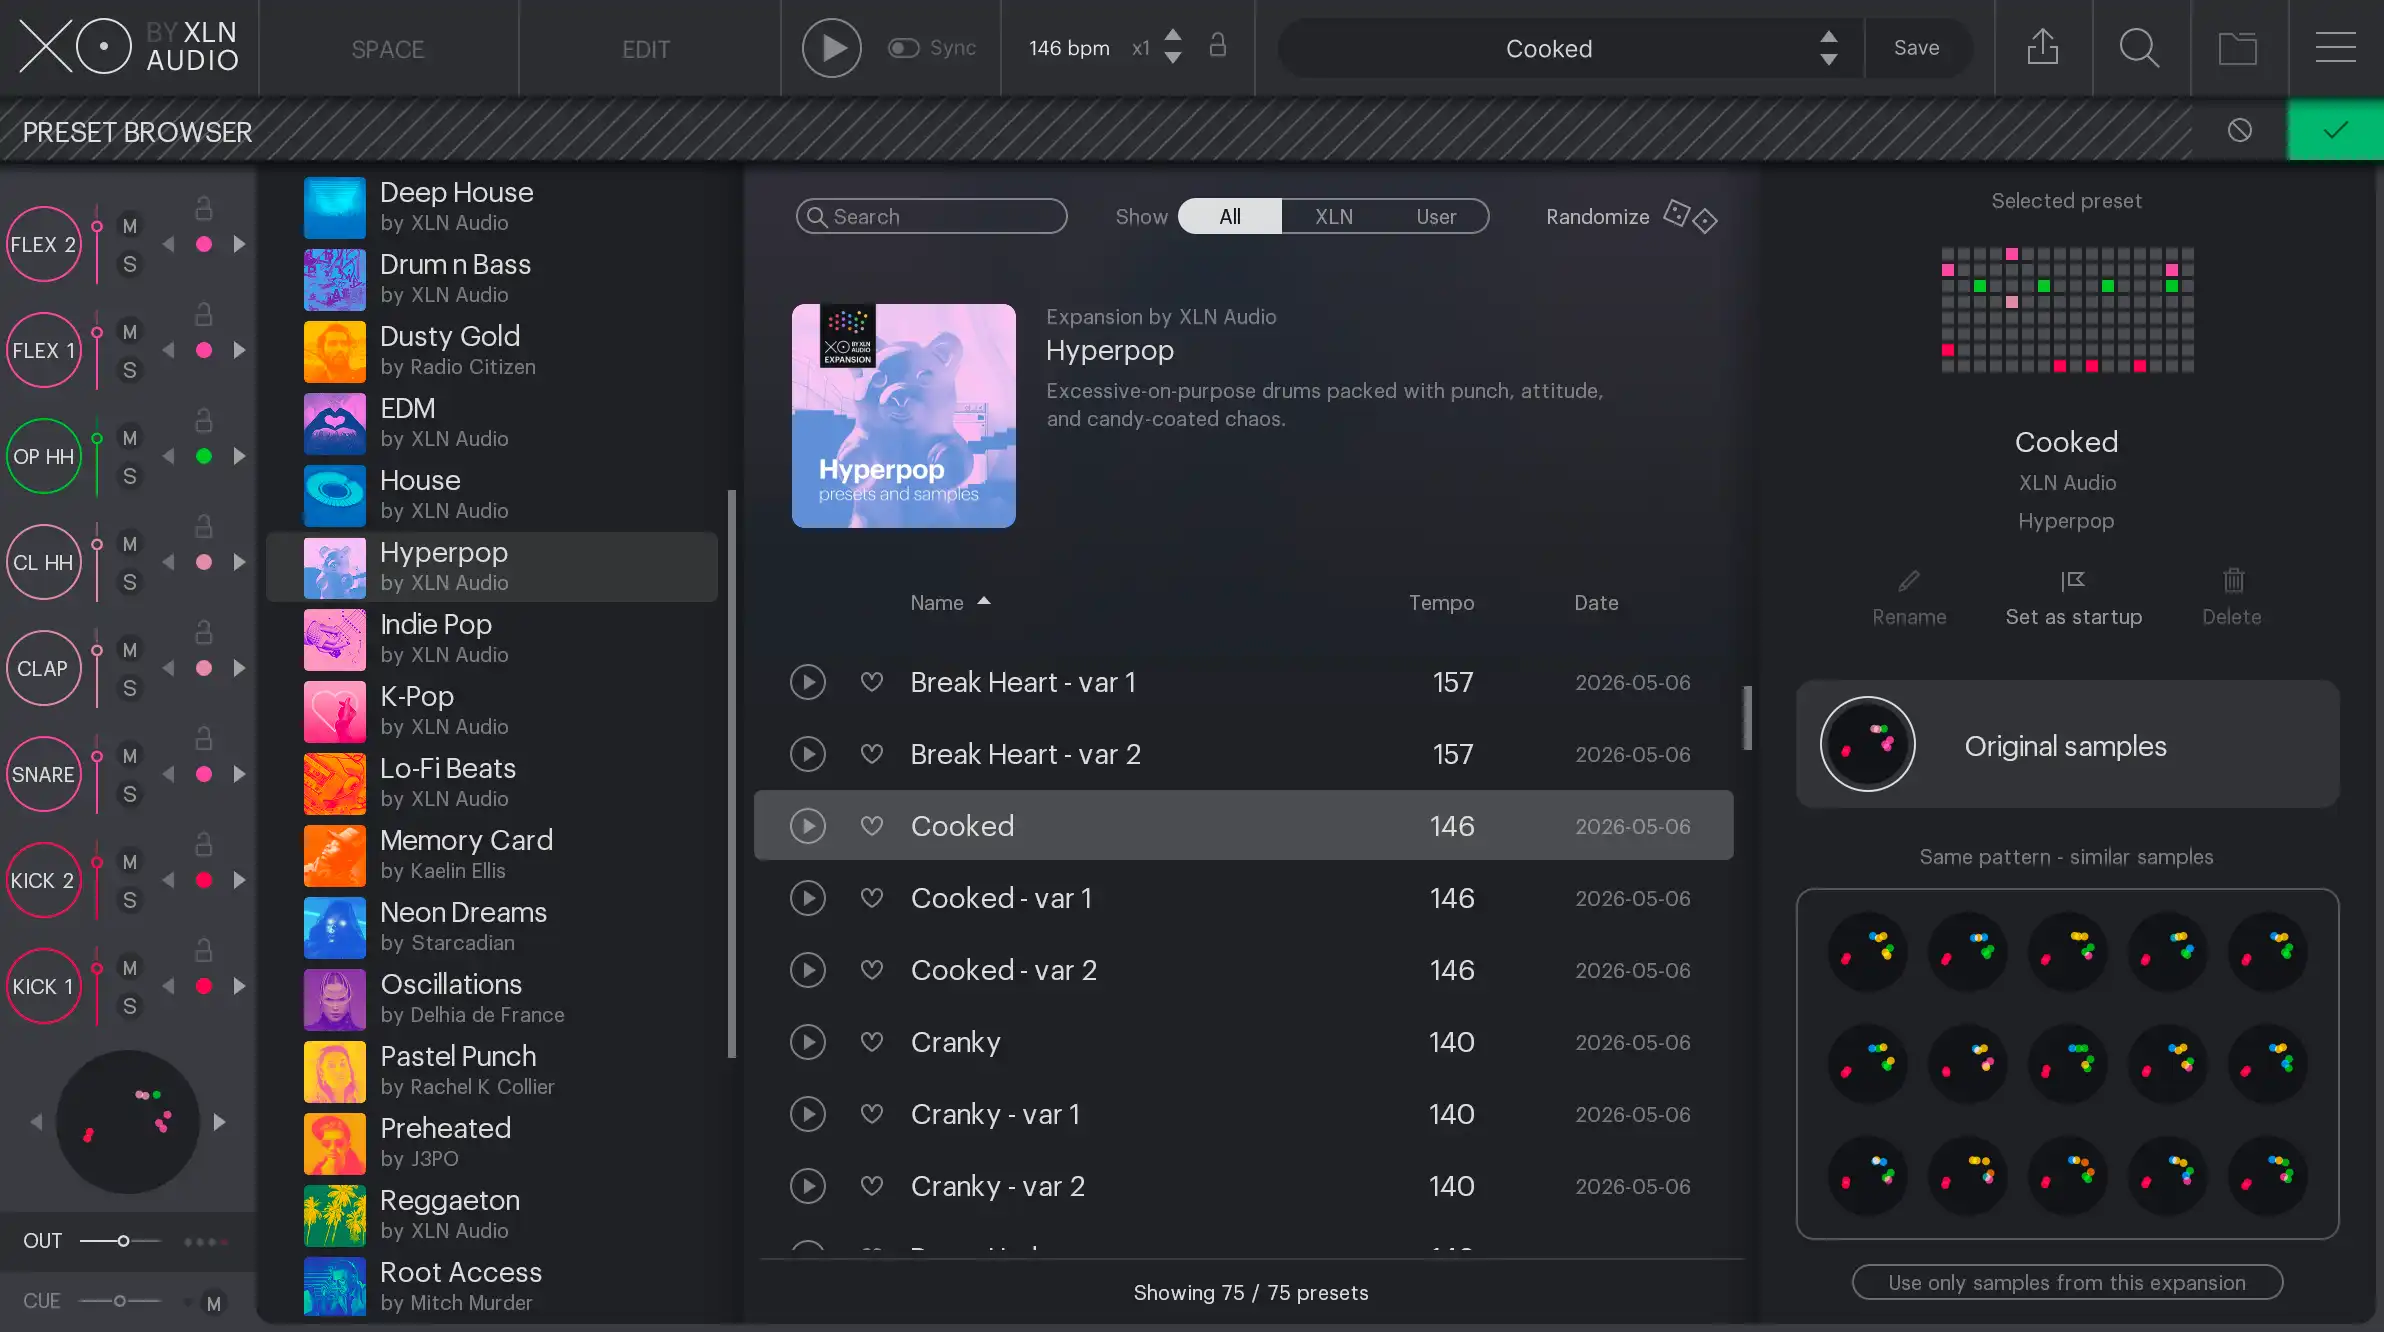This screenshot has height=1332, width=2384.
Task: Adjust the OUT volume slider
Action: click(x=120, y=1241)
